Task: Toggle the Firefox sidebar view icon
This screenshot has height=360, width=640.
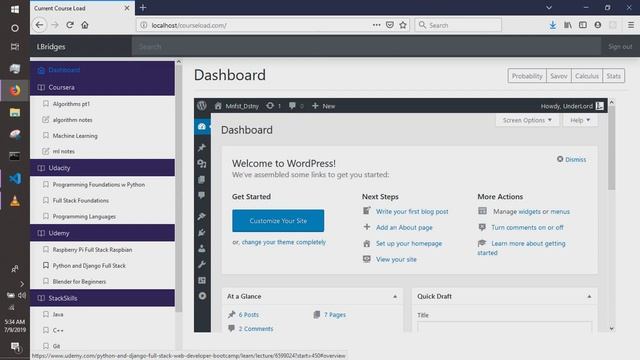Action: pyautogui.click(x=583, y=25)
